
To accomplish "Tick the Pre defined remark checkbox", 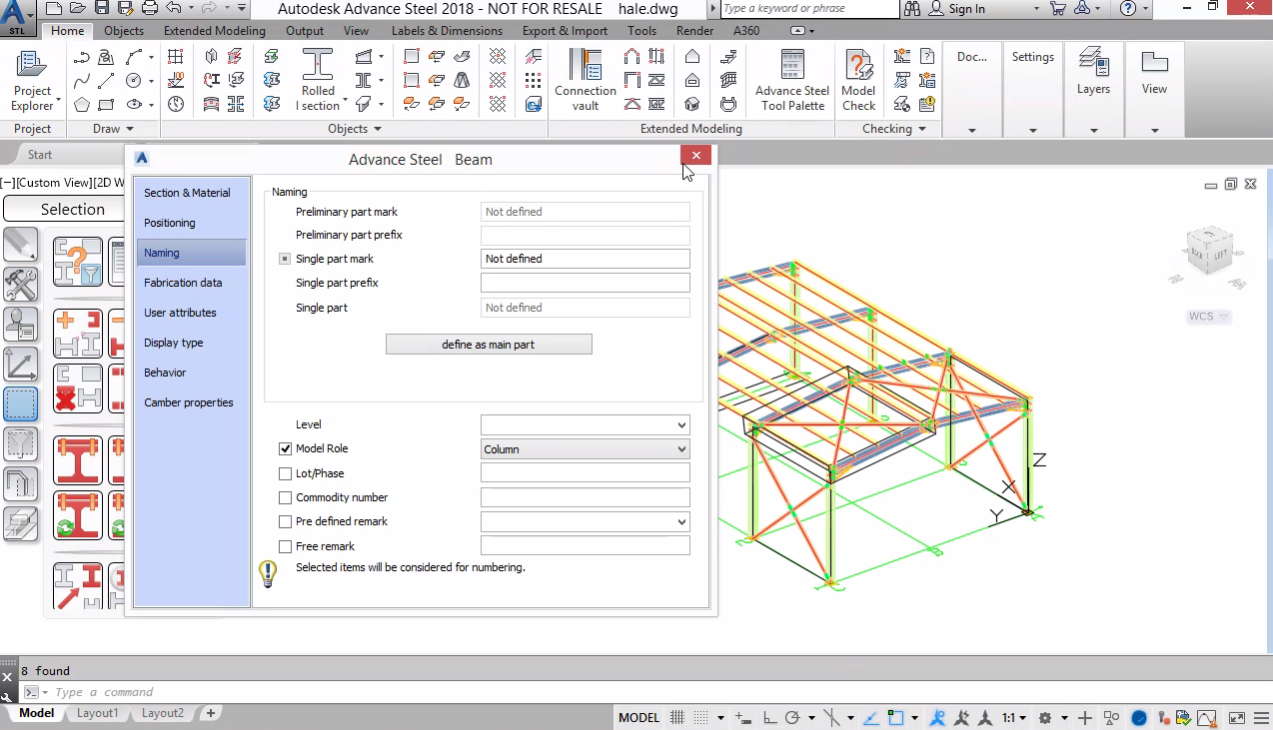I will pos(285,522).
